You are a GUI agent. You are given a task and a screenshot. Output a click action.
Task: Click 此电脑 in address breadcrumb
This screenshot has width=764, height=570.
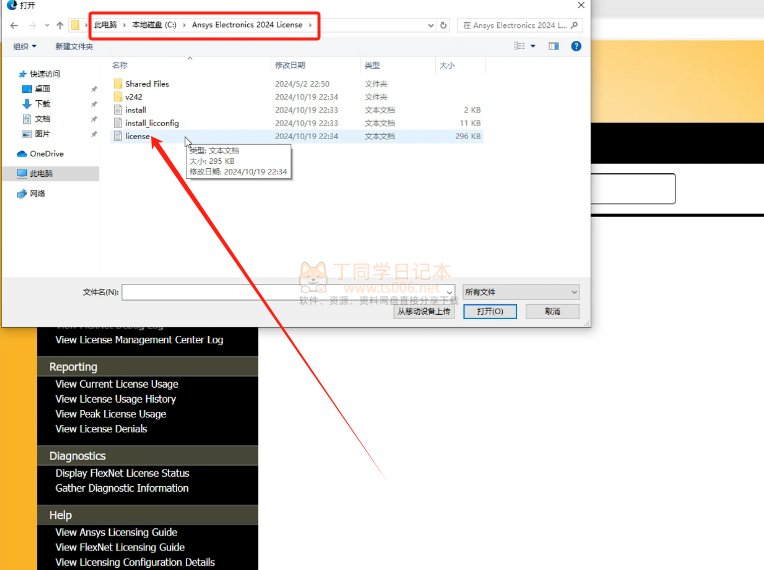click(x=105, y=25)
